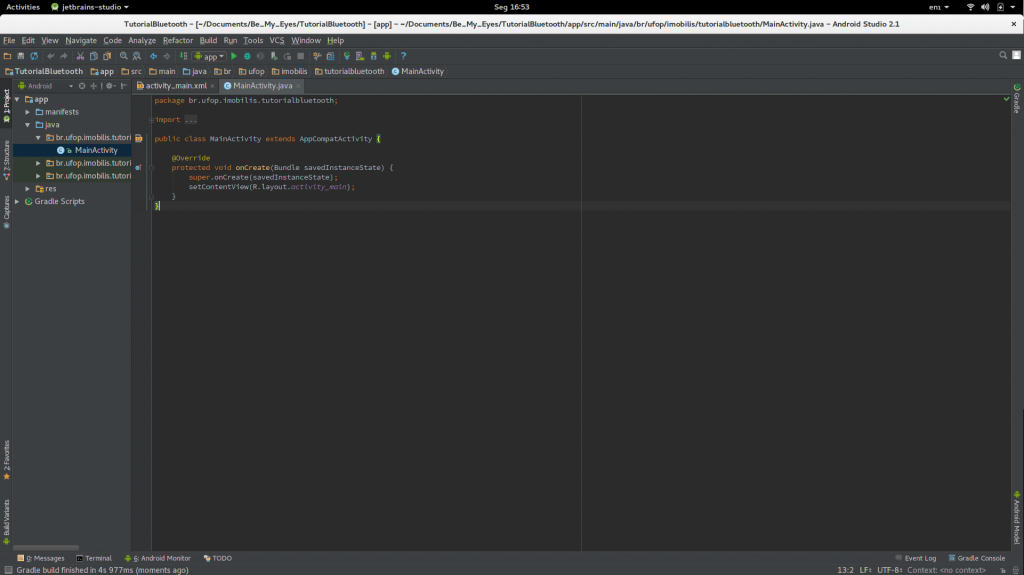
Task: Click Scroll from Source icon in Project panel
Action: [x=82, y=86]
